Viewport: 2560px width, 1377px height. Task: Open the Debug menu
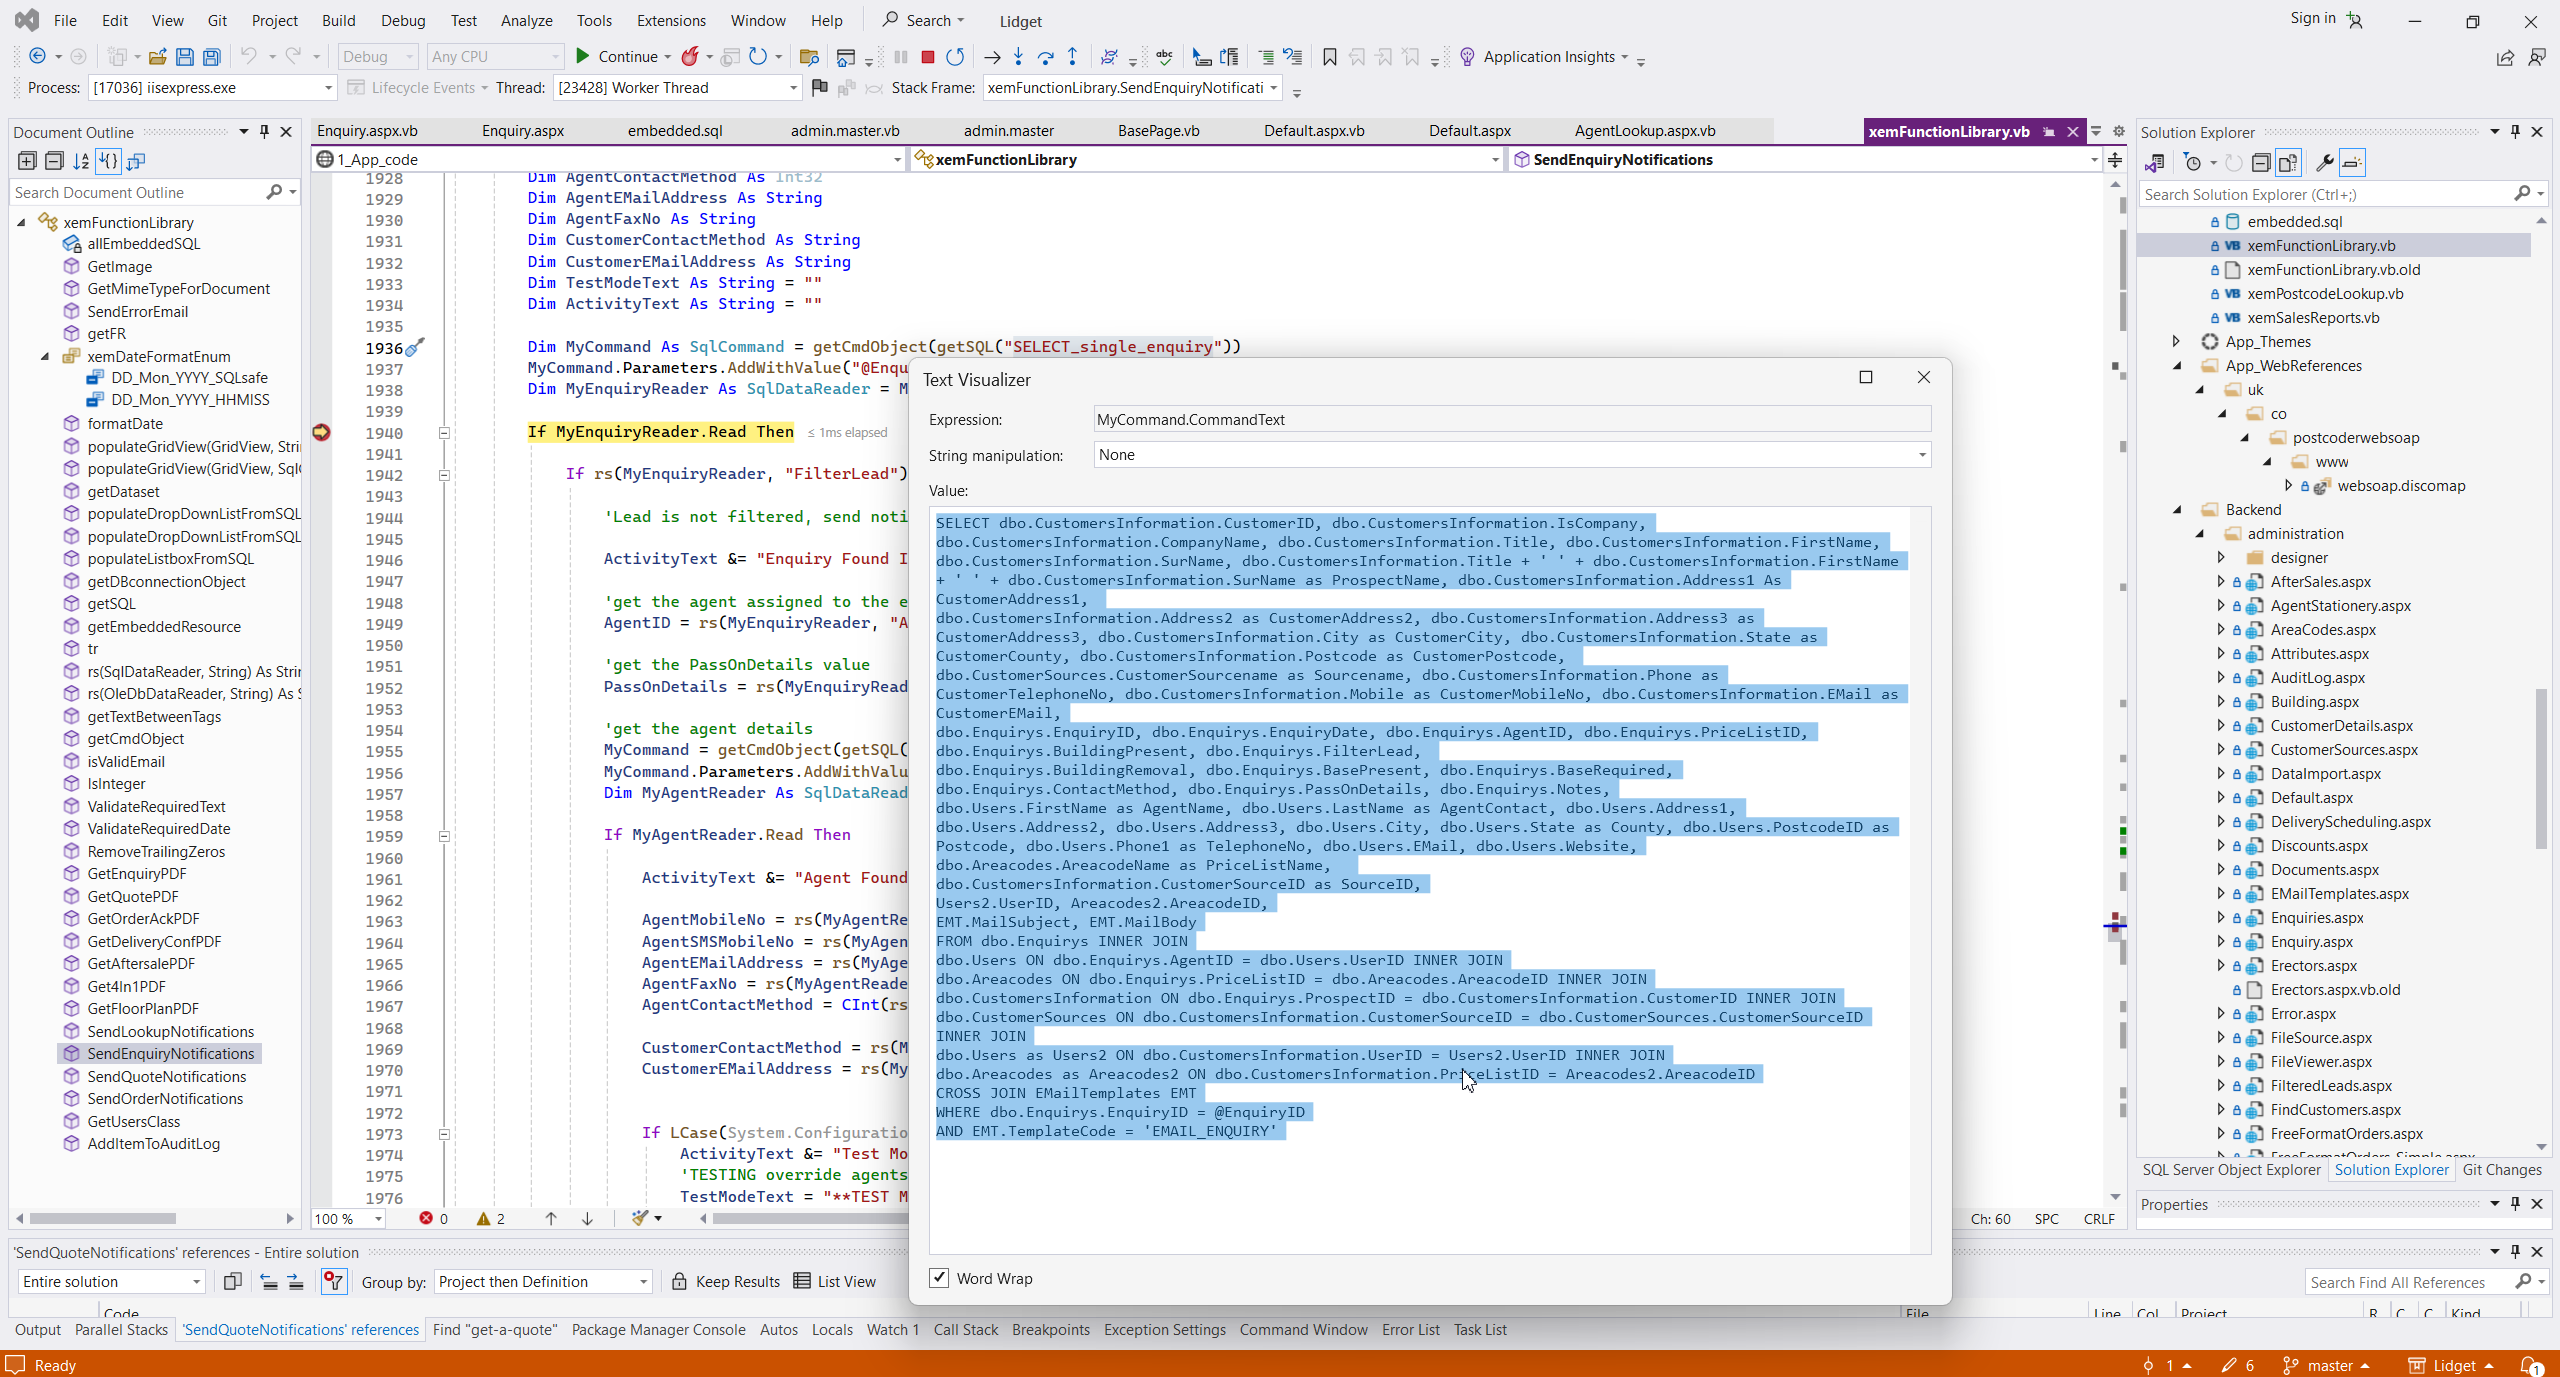tap(402, 20)
